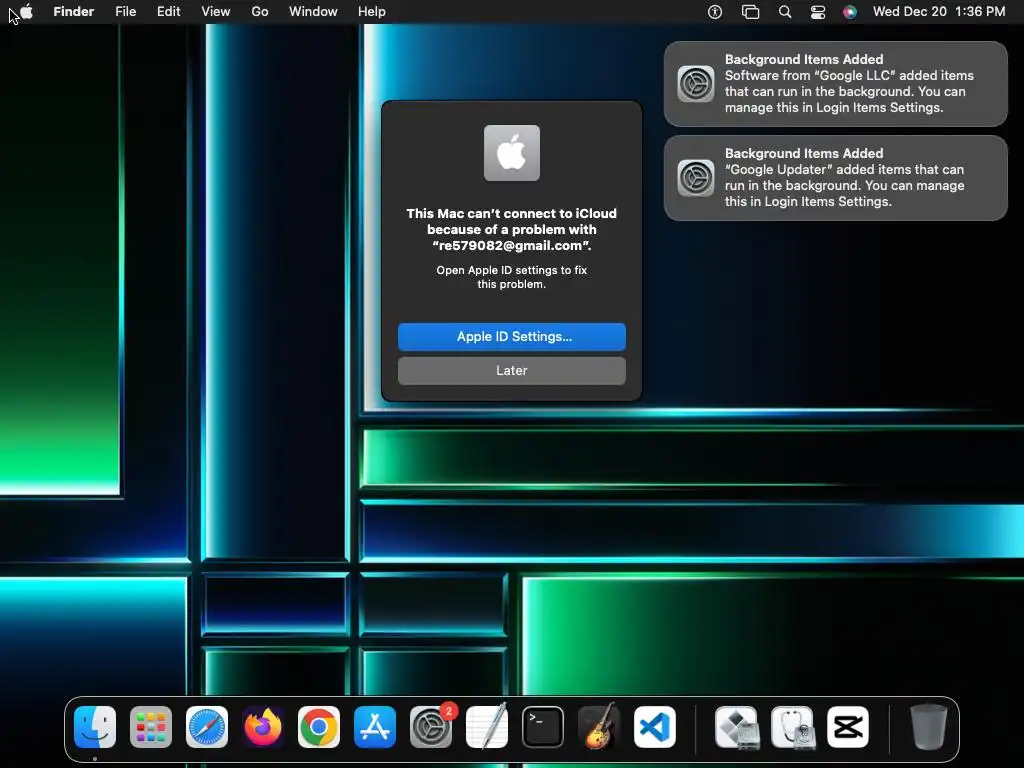Open the View menu
This screenshot has width=1024, height=768.
[216, 12]
